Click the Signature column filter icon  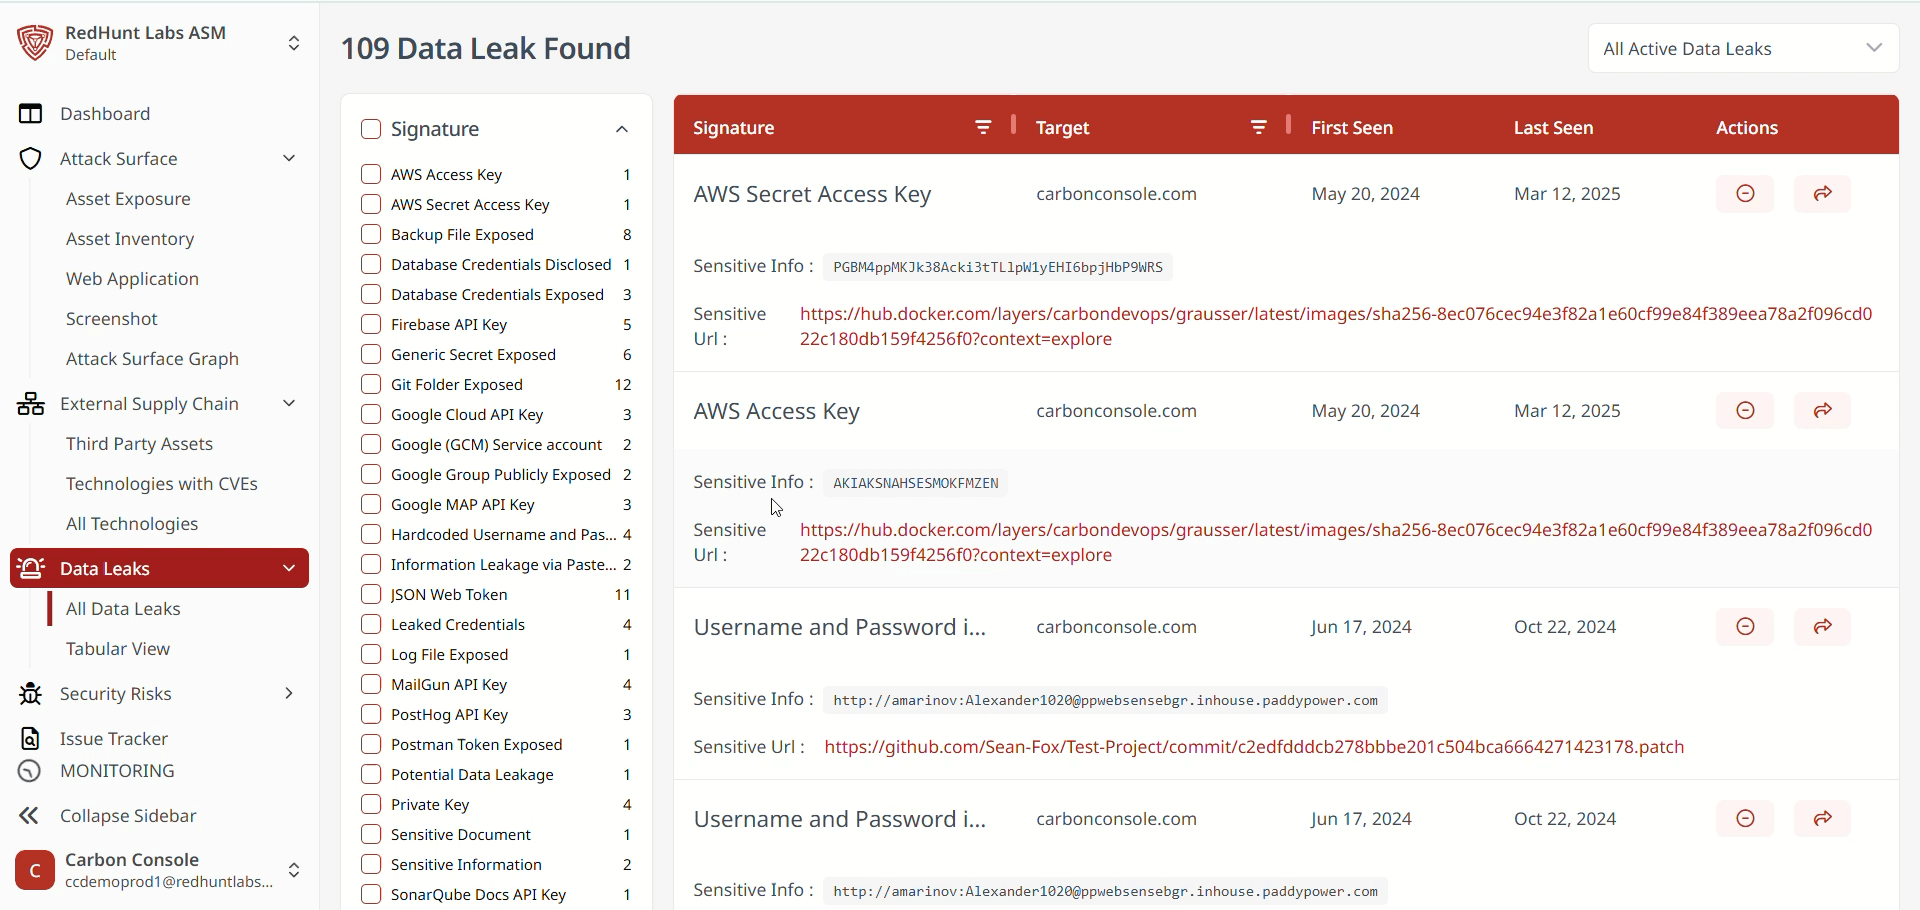pos(984,127)
